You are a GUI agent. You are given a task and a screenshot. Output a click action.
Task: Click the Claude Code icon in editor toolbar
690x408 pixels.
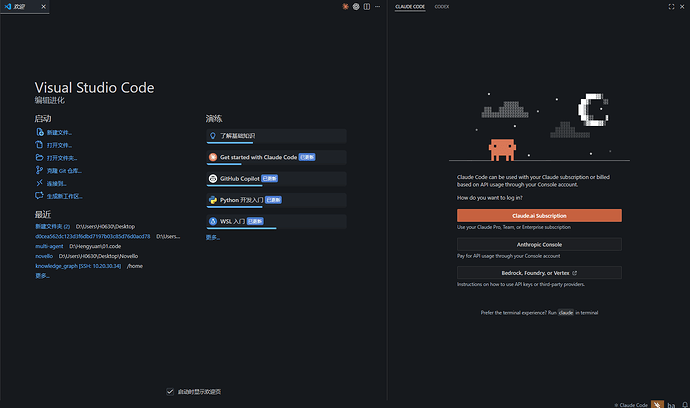[345, 7]
